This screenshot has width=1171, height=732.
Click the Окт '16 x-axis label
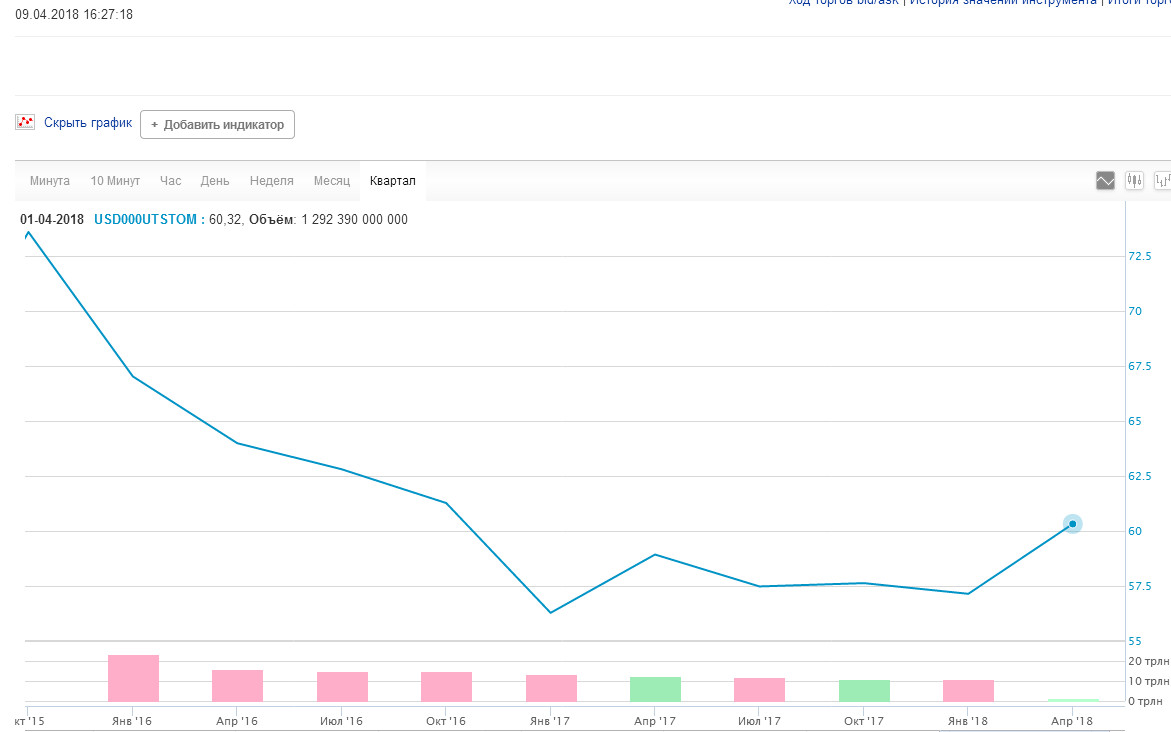pyautogui.click(x=446, y=721)
